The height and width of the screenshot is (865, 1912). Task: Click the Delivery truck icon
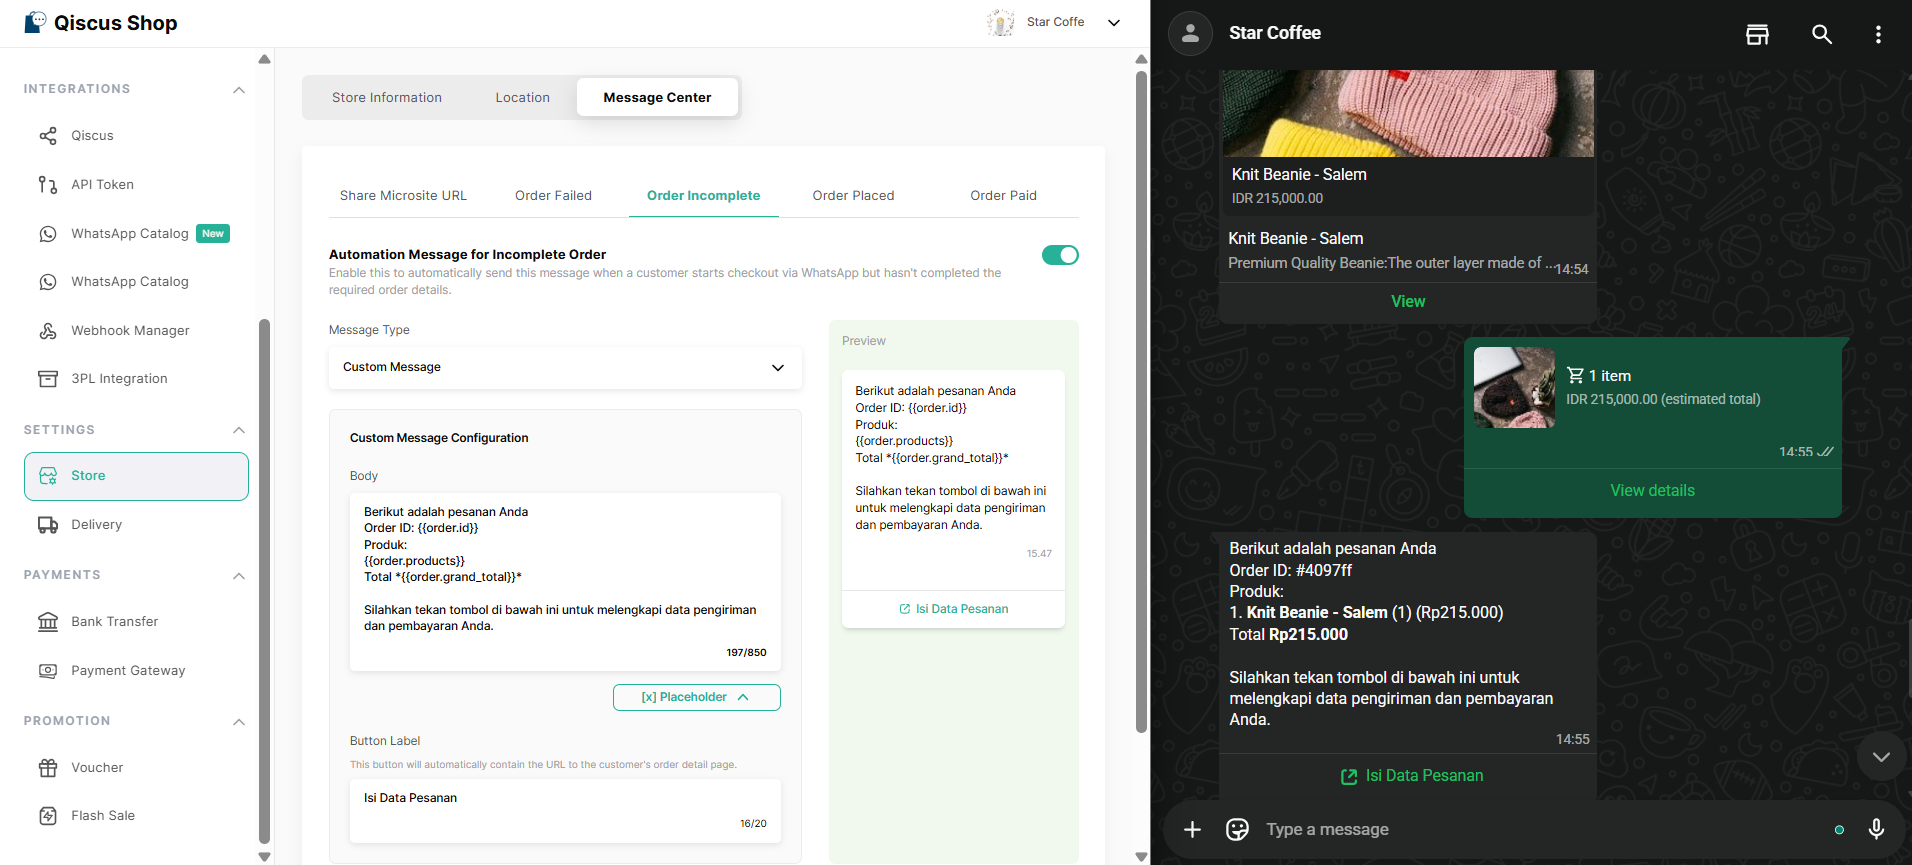[48, 525]
